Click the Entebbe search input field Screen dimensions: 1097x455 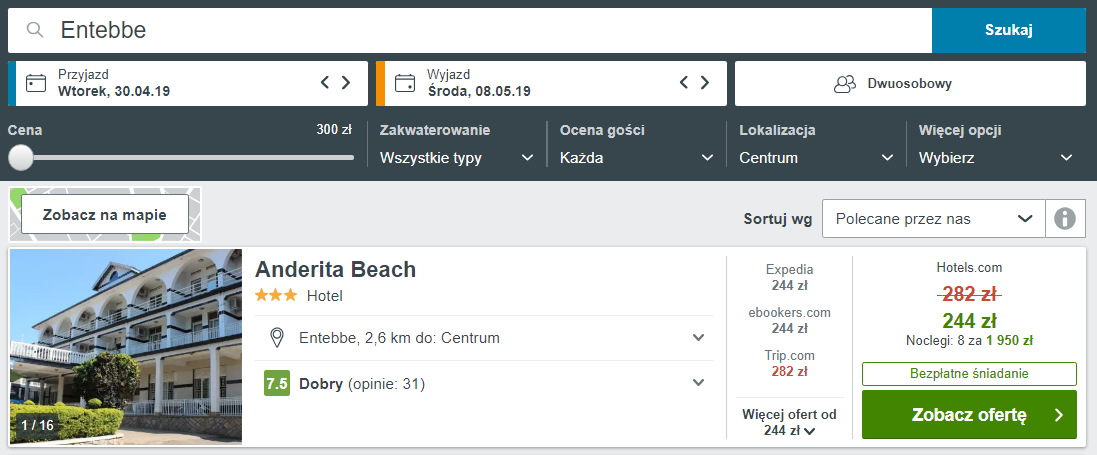pos(480,30)
